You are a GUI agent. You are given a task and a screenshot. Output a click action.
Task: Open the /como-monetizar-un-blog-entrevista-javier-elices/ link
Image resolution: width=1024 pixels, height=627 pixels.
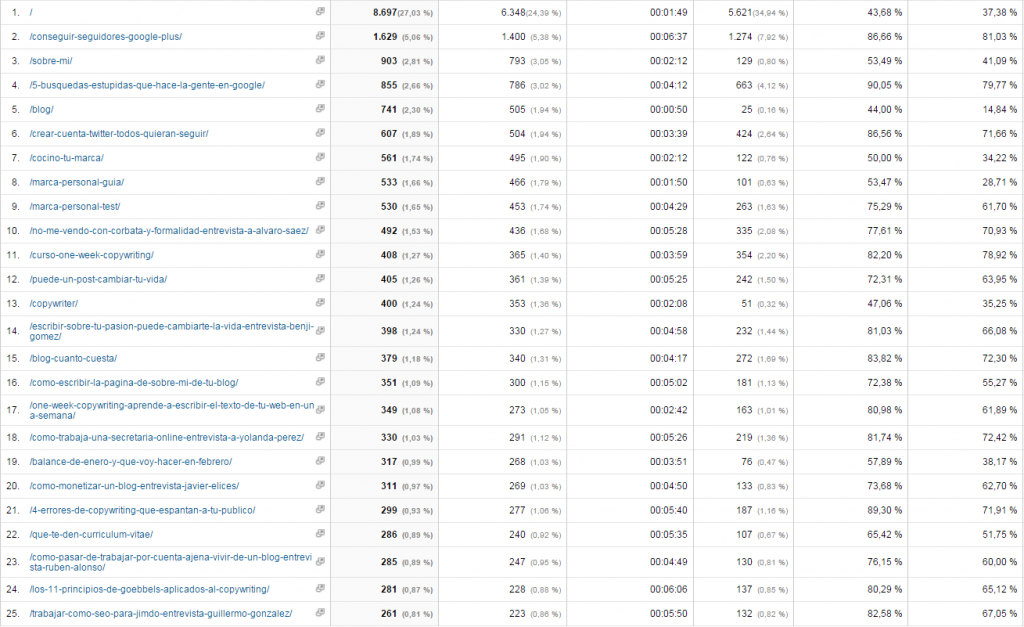(134, 486)
